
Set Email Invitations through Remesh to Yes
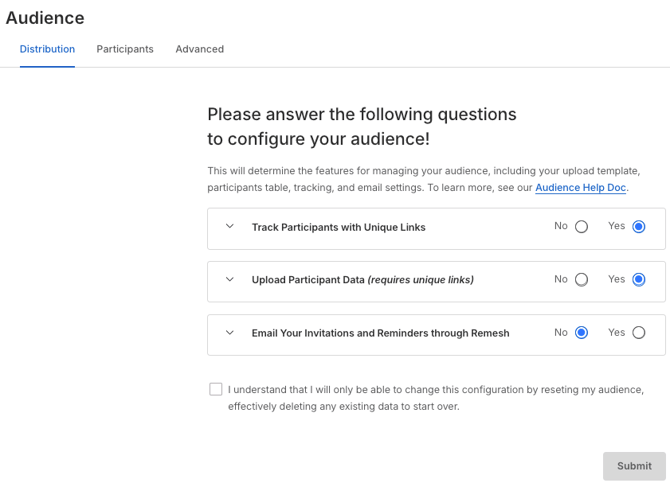coord(639,333)
